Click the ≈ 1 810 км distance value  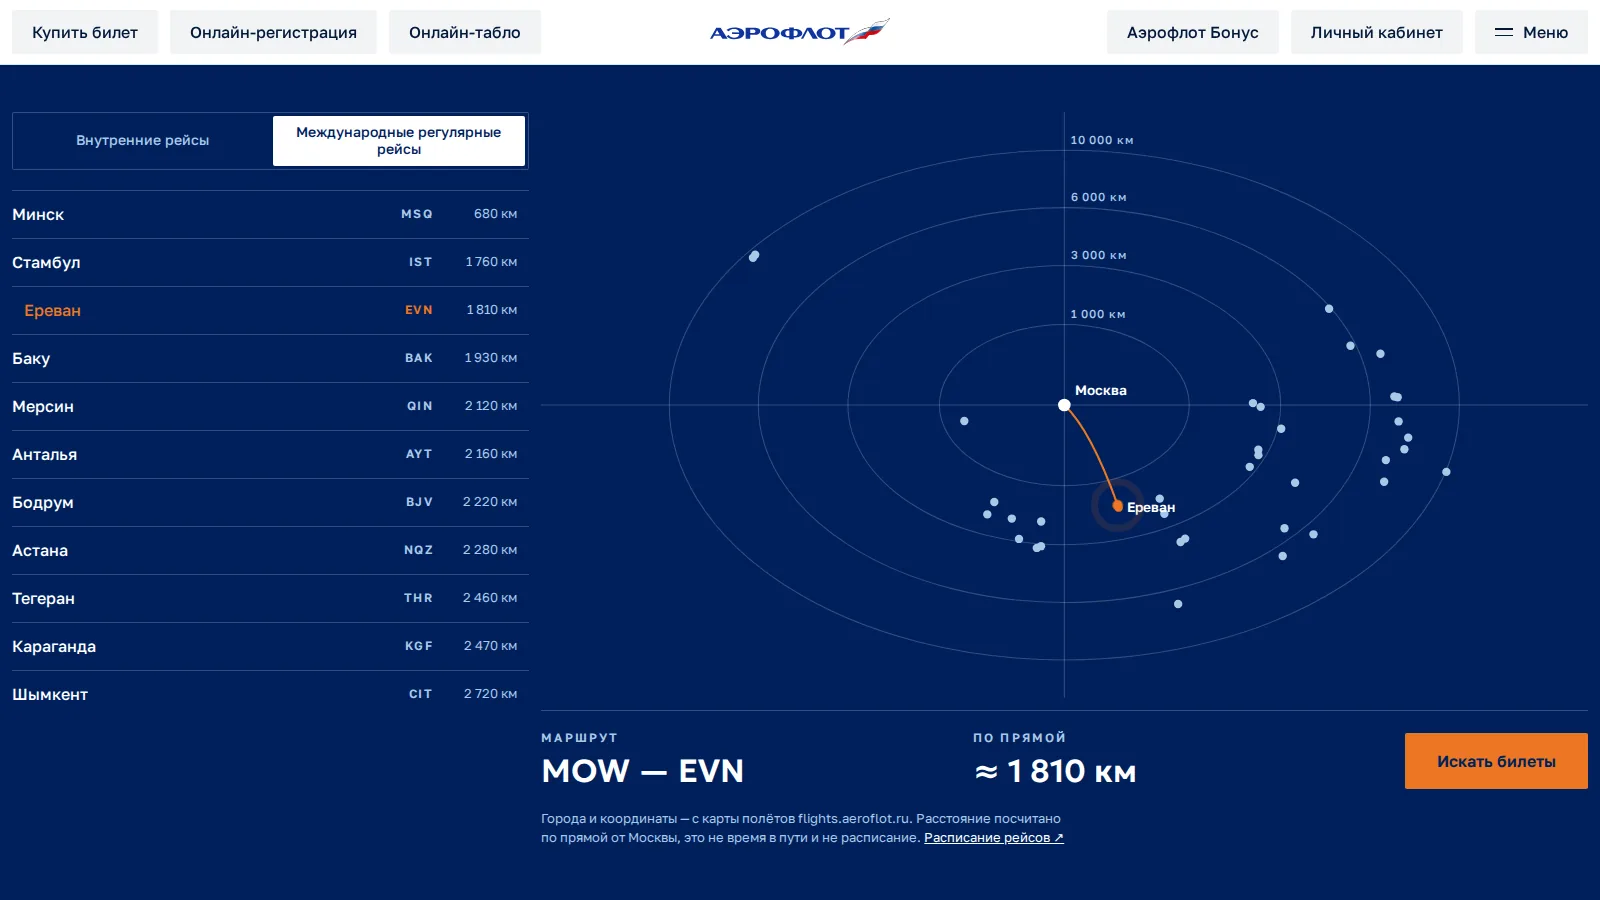(x=1055, y=771)
